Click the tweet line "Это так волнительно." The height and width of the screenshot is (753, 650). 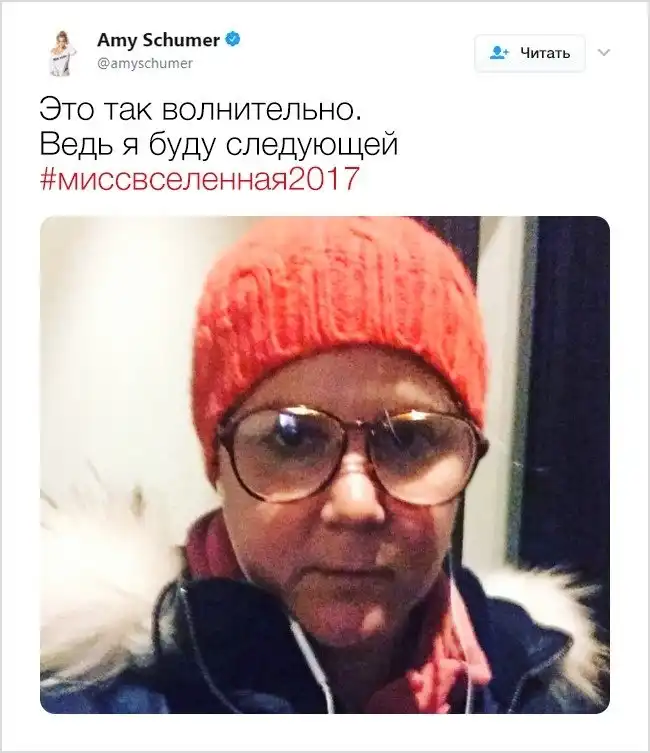pos(201,109)
